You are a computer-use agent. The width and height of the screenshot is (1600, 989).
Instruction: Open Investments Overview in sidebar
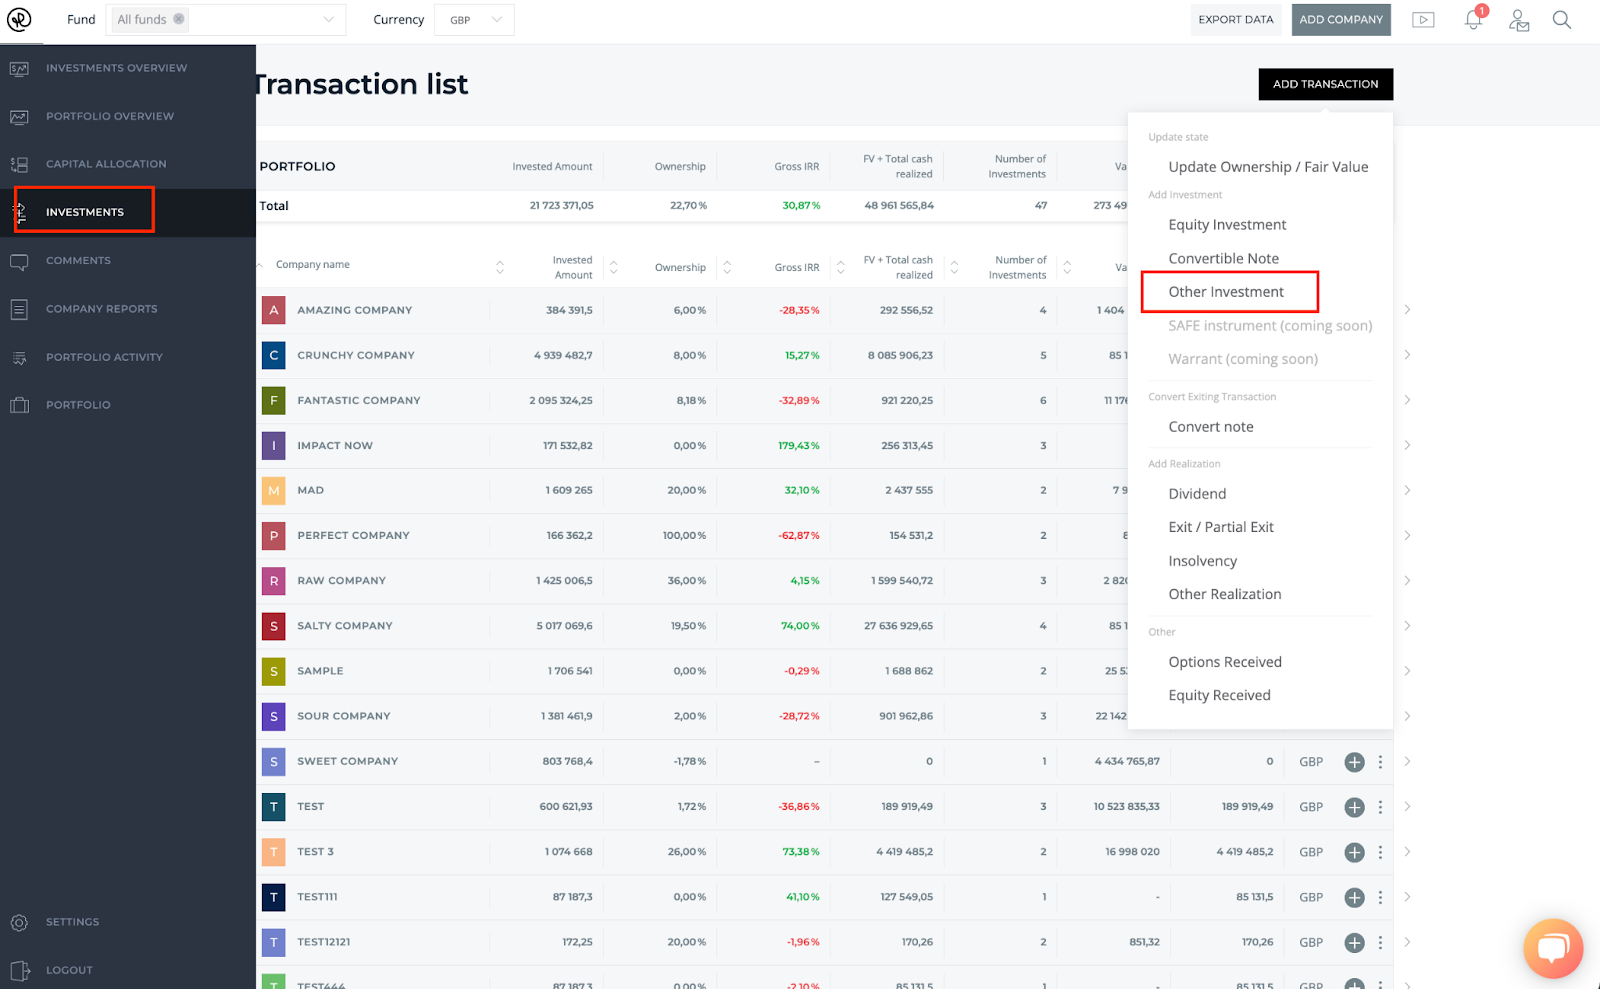[x=116, y=68]
